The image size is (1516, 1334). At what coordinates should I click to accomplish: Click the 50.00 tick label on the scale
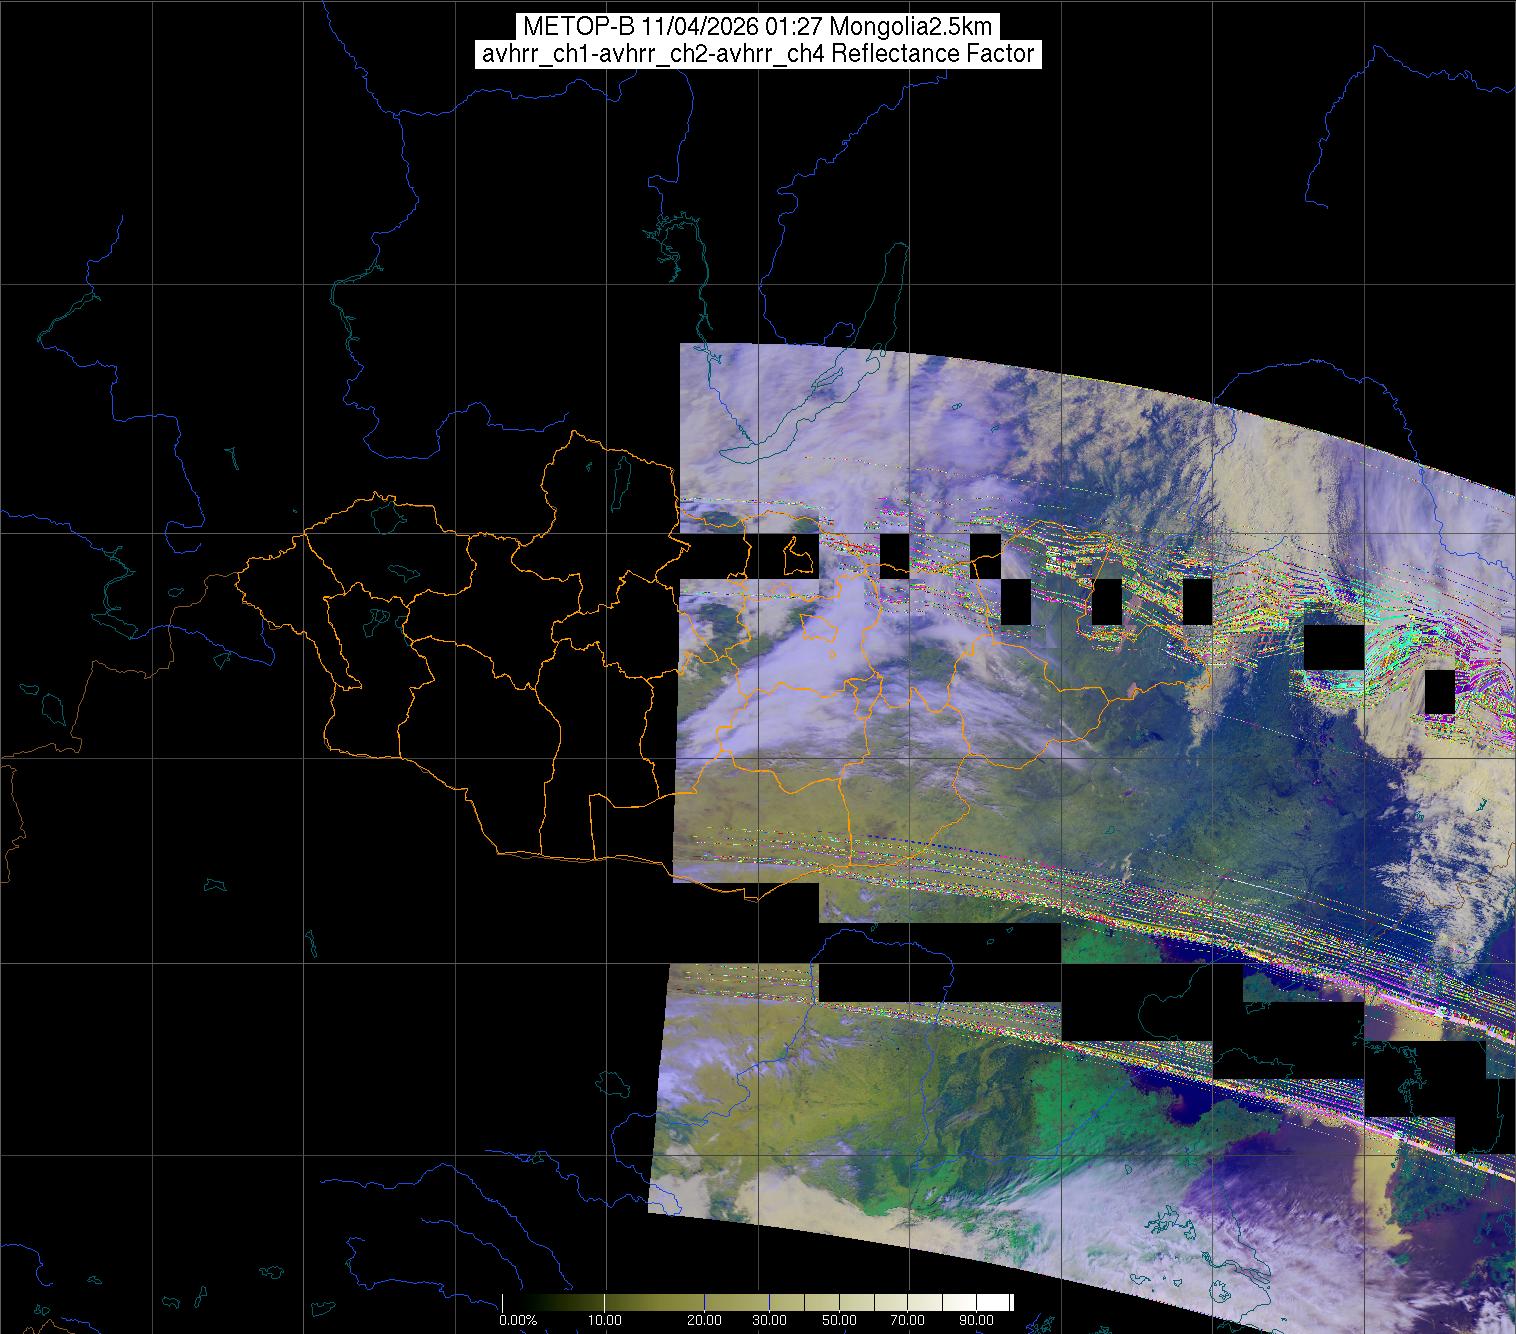pos(840,1321)
